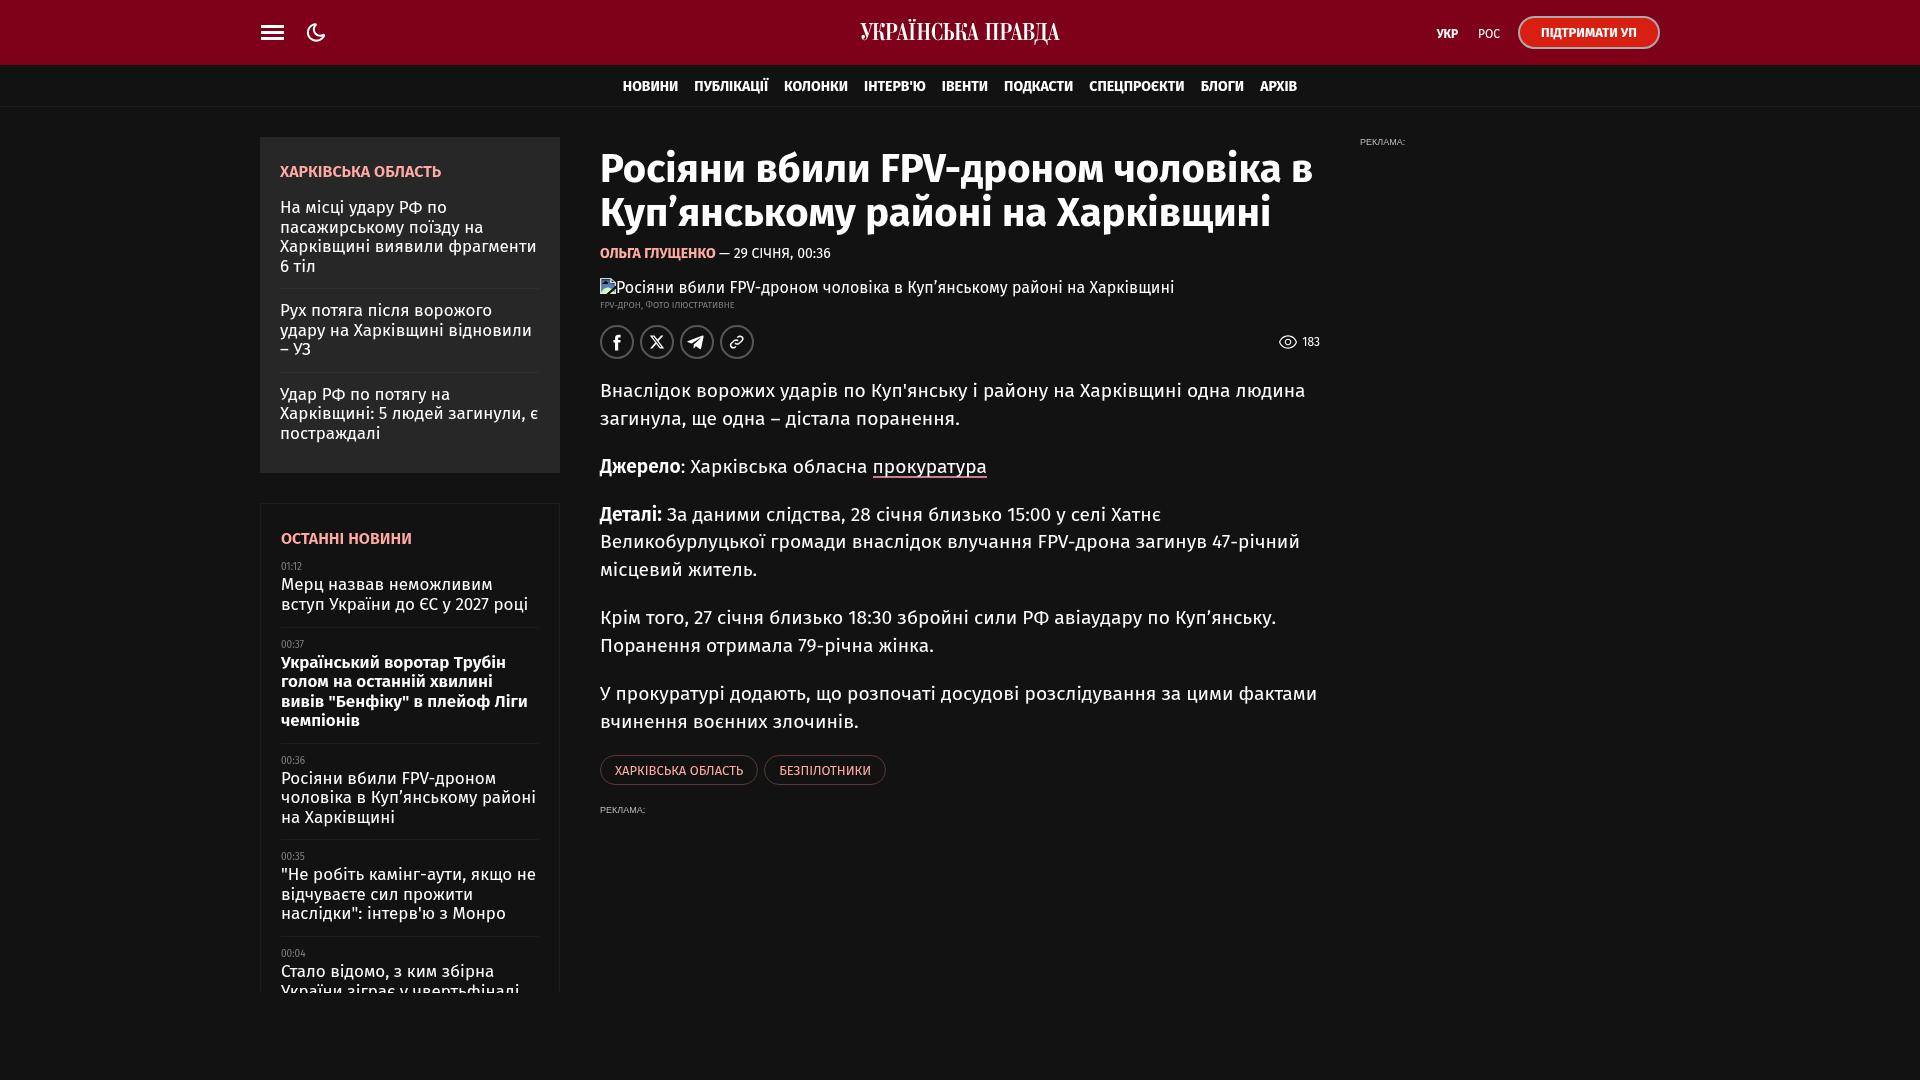This screenshot has width=1920, height=1080.
Task: Open the прокуратура source link
Action: [x=929, y=467]
